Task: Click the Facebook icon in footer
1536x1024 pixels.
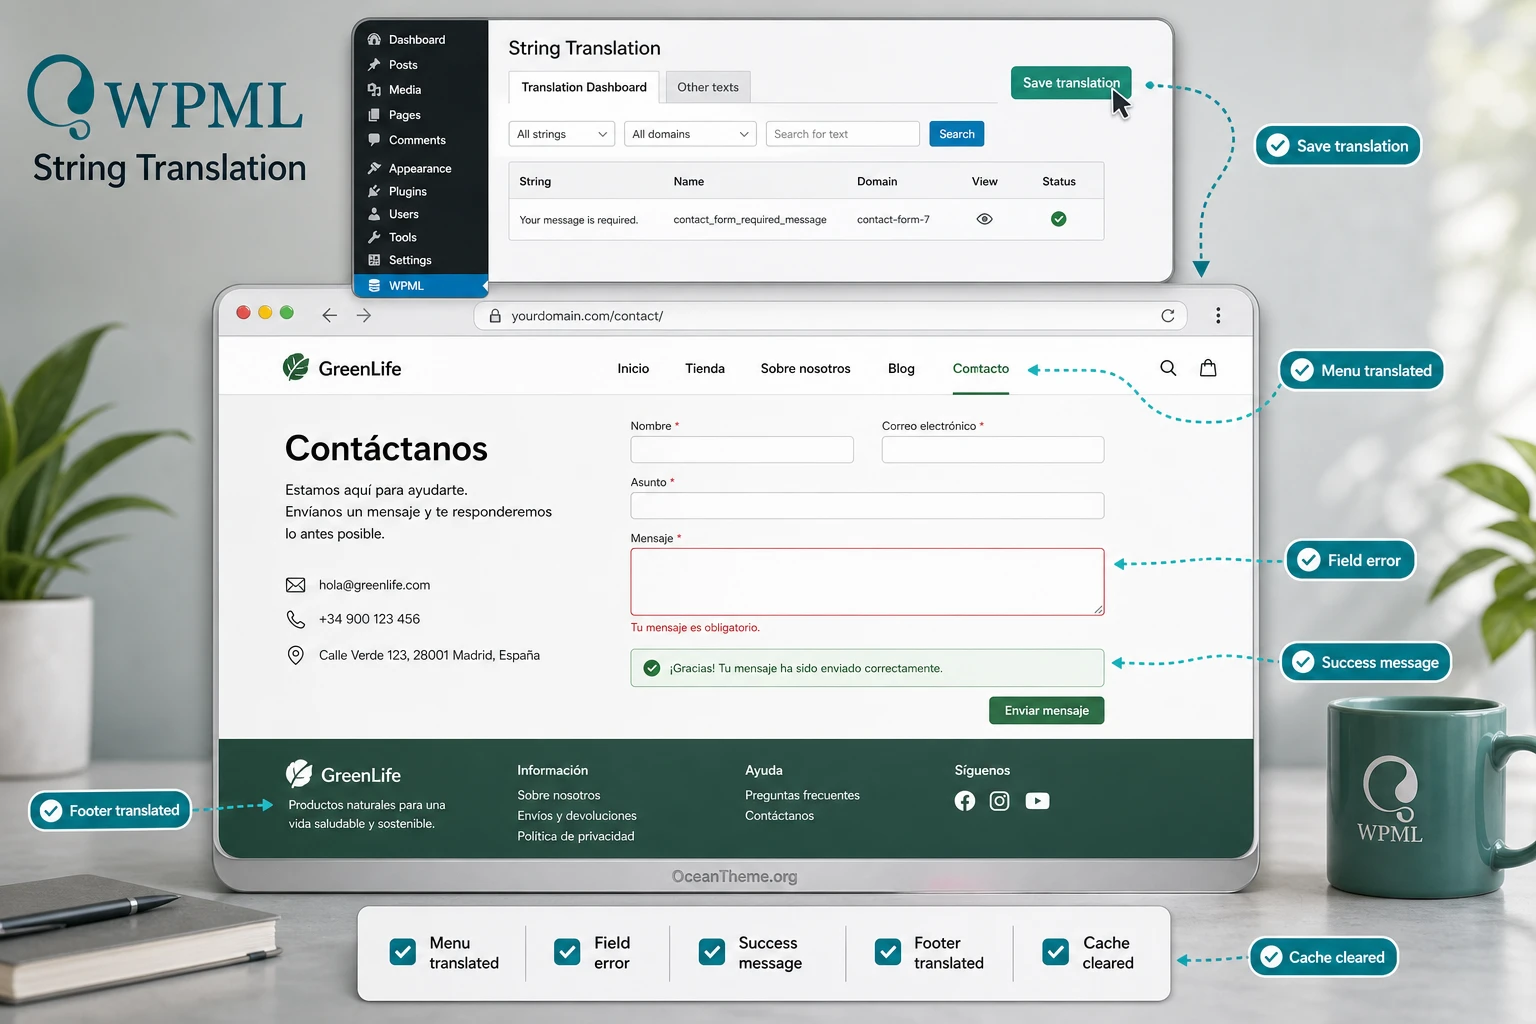Action: coord(965,801)
